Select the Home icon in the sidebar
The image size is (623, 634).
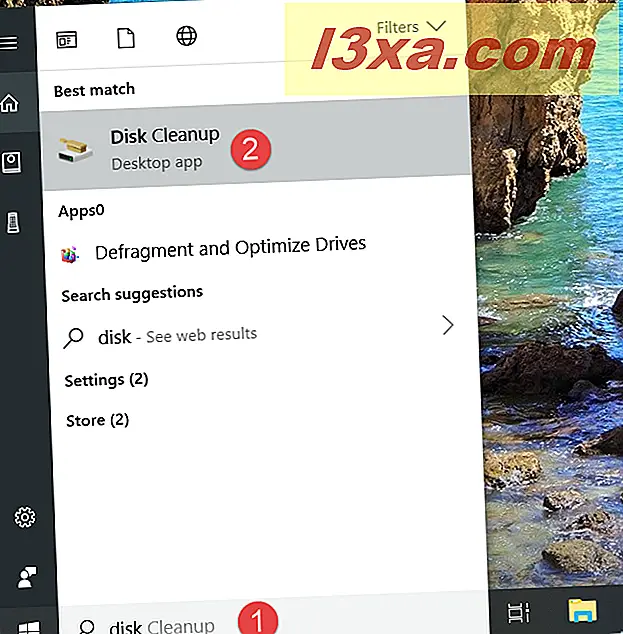[x=9, y=103]
